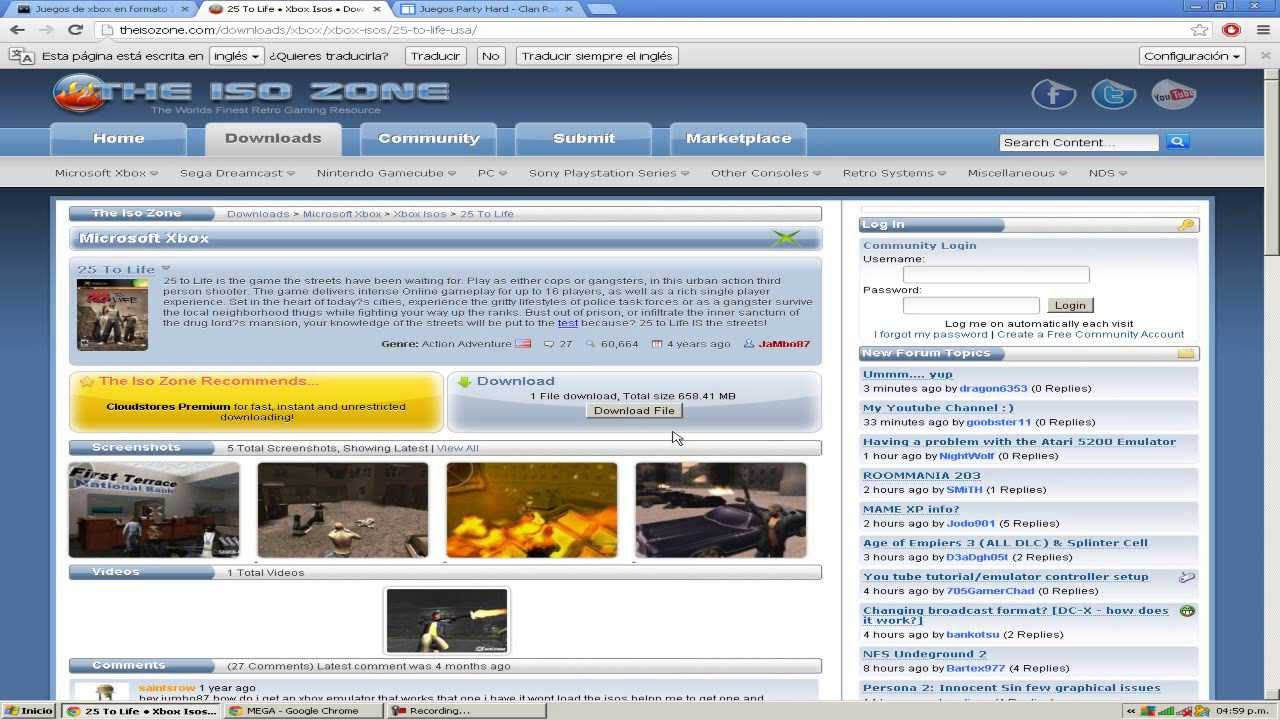
Task: Expand the PC category menu
Action: [x=492, y=173]
